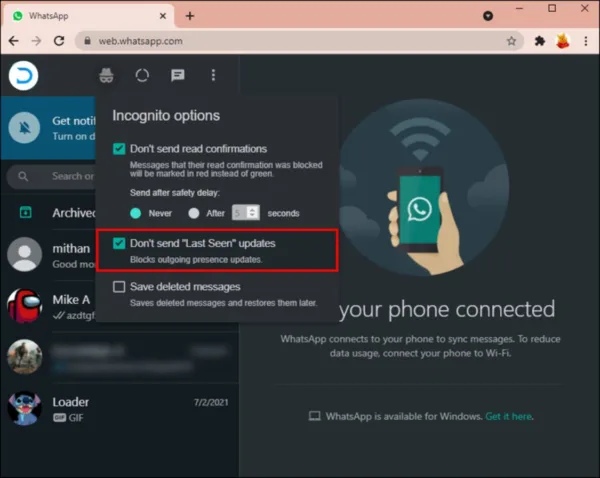This screenshot has width=600, height=478.
Task: Minimize the Chrome window
Action: click(x=519, y=8)
